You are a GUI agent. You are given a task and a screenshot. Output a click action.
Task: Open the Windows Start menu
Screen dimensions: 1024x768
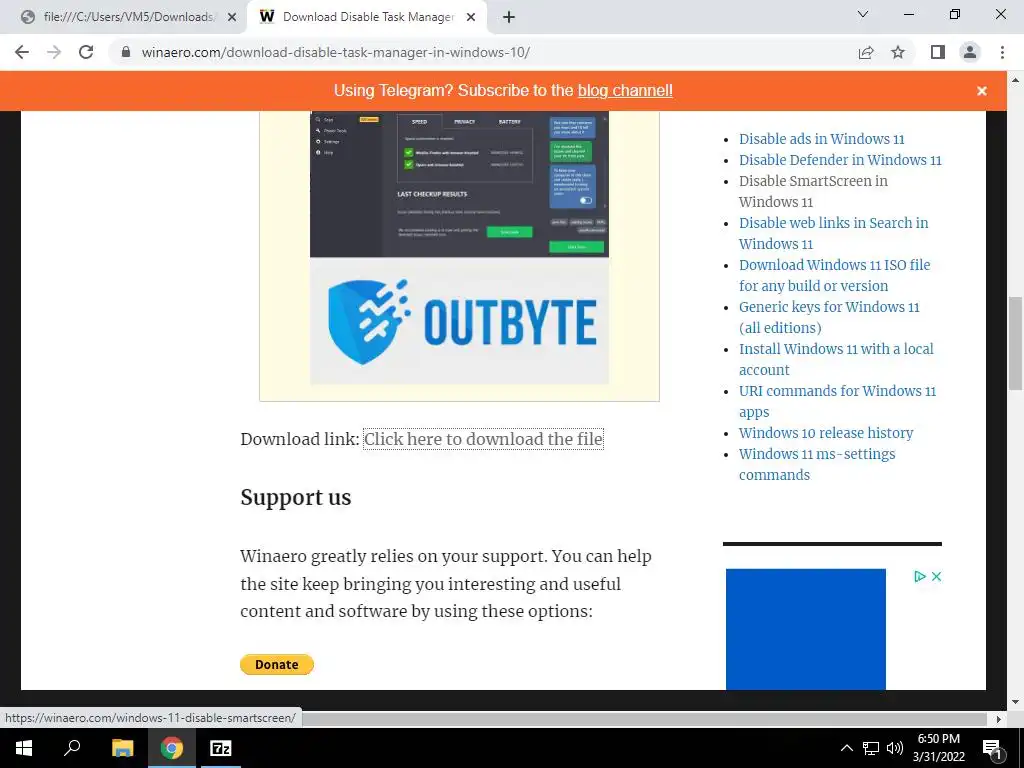[24, 748]
